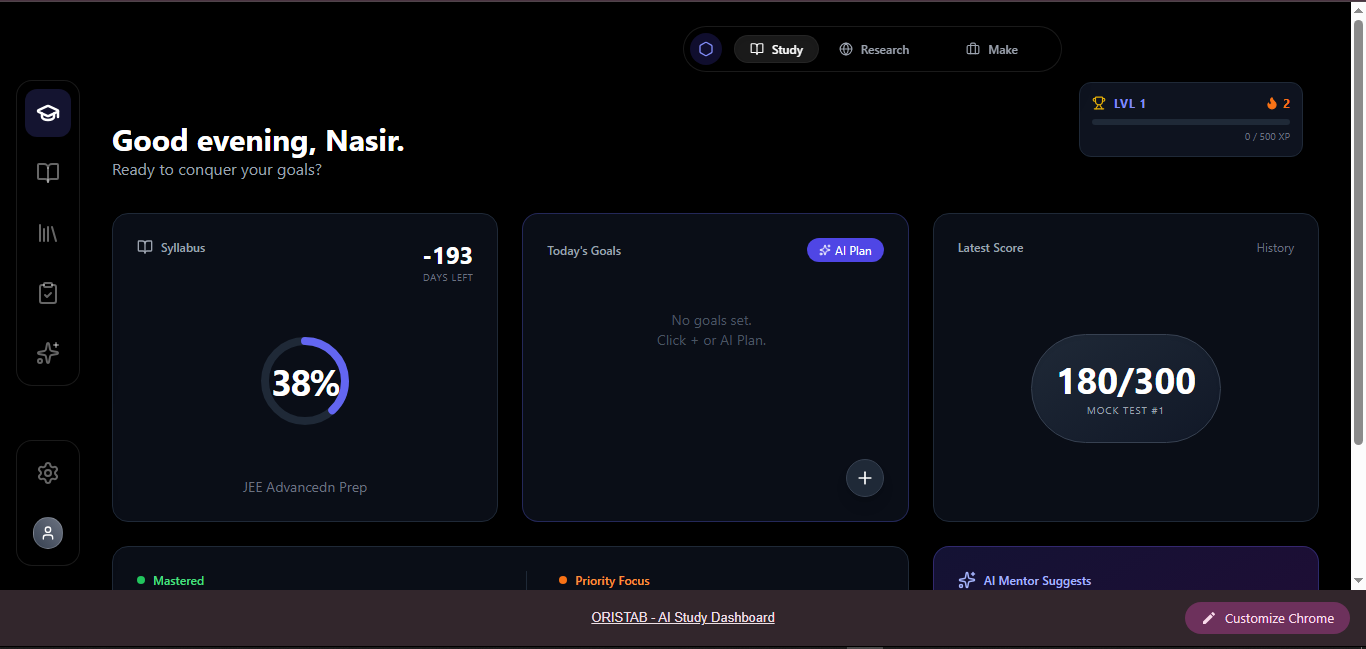Click the ORISTAB - AI Study Dashboard link

point(683,618)
